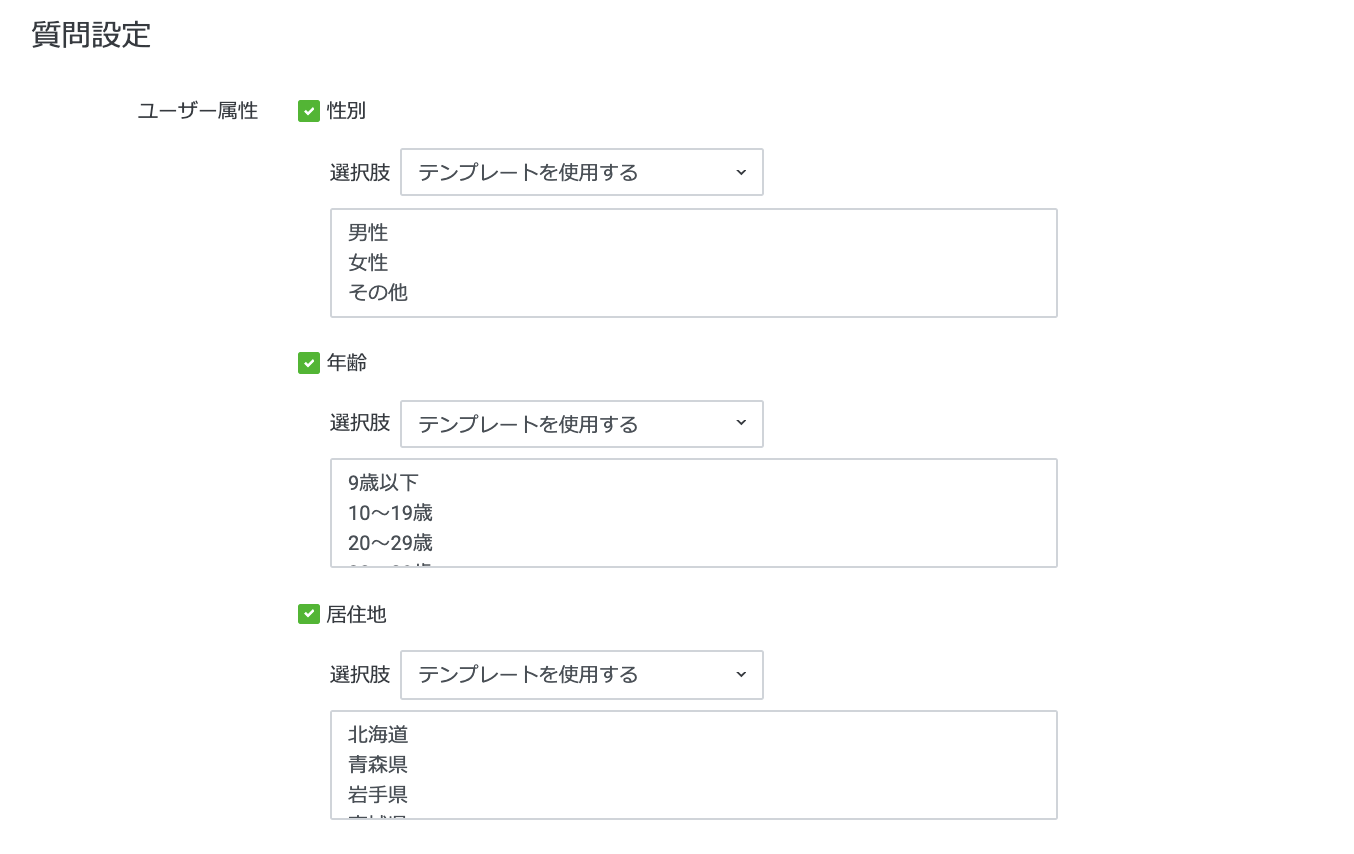Screen dimensions: 1354x854
Task: Click the 9歳以下 option line
Action: pyautogui.click(x=383, y=483)
